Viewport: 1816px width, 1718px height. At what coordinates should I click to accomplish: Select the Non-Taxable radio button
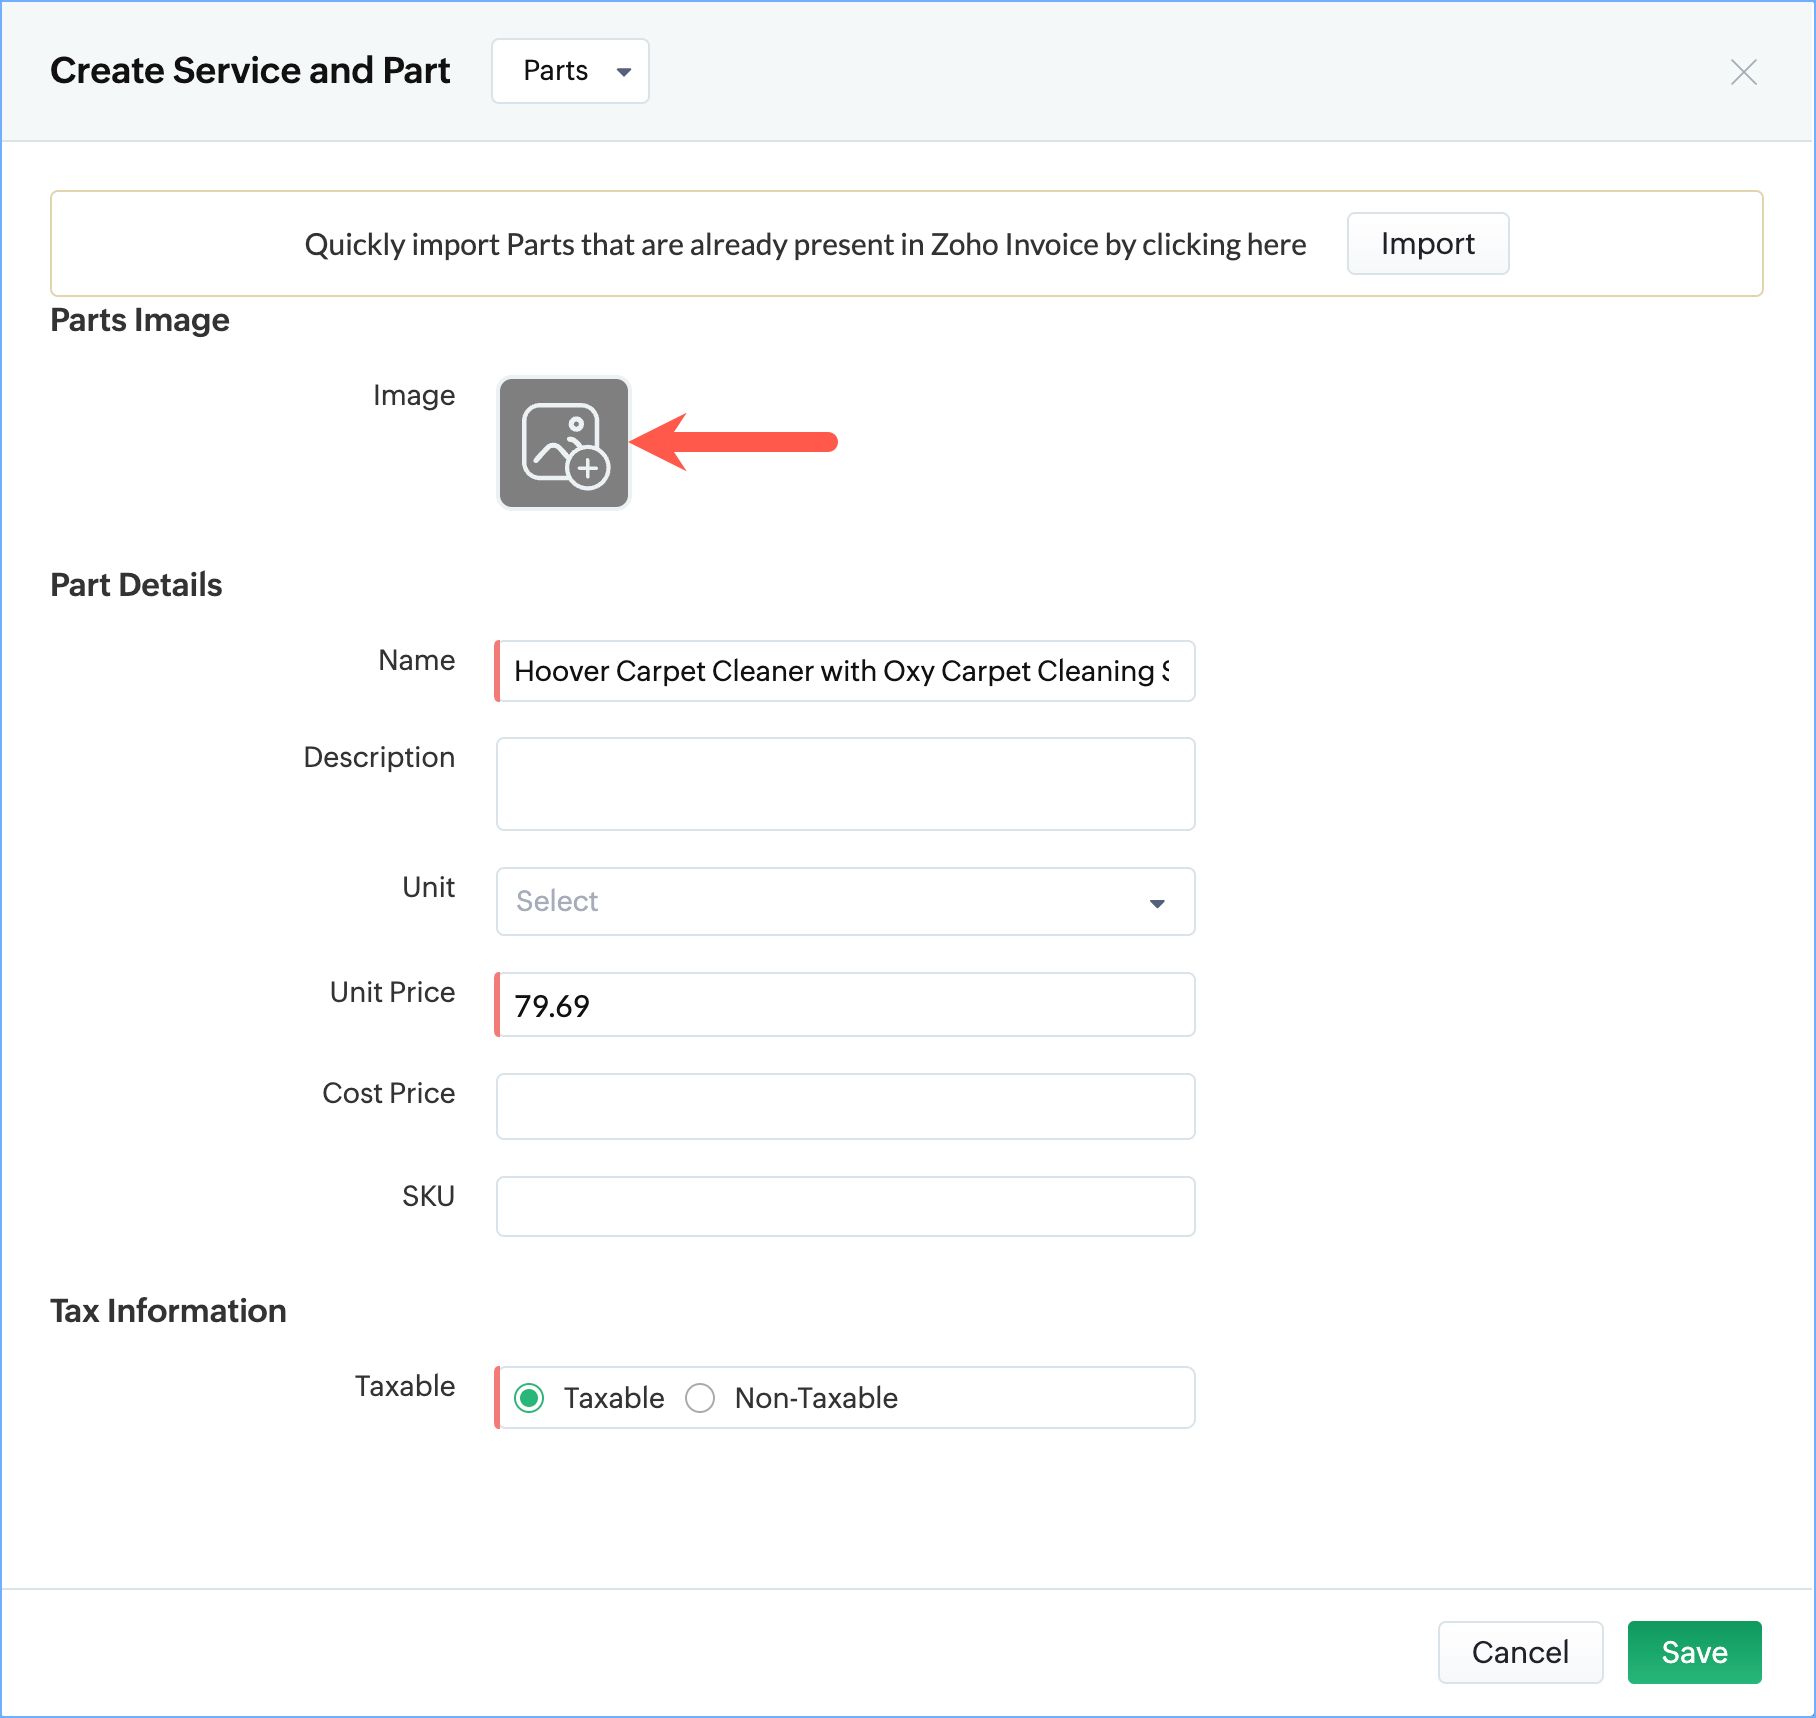click(700, 1397)
